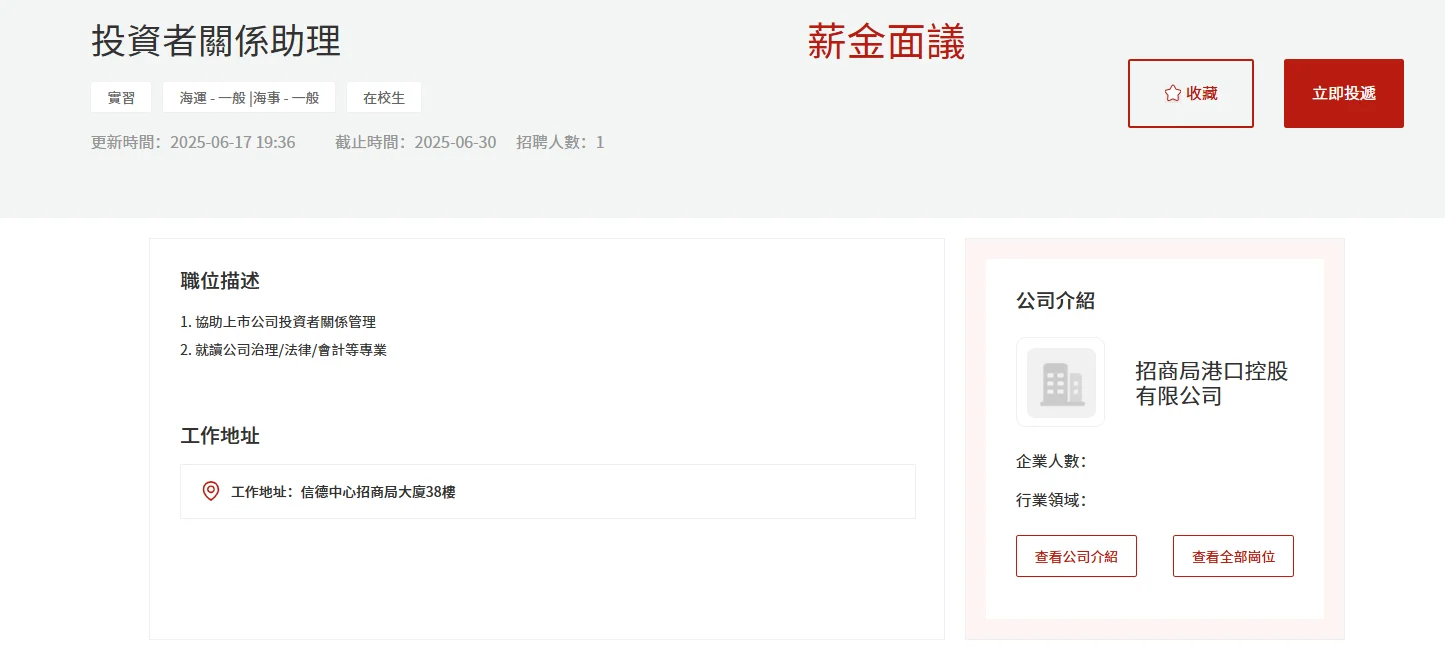1445x670 pixels.
Task: Click the address 信德中心招商局大廈38樓
Action: click(x=378, y=492)
